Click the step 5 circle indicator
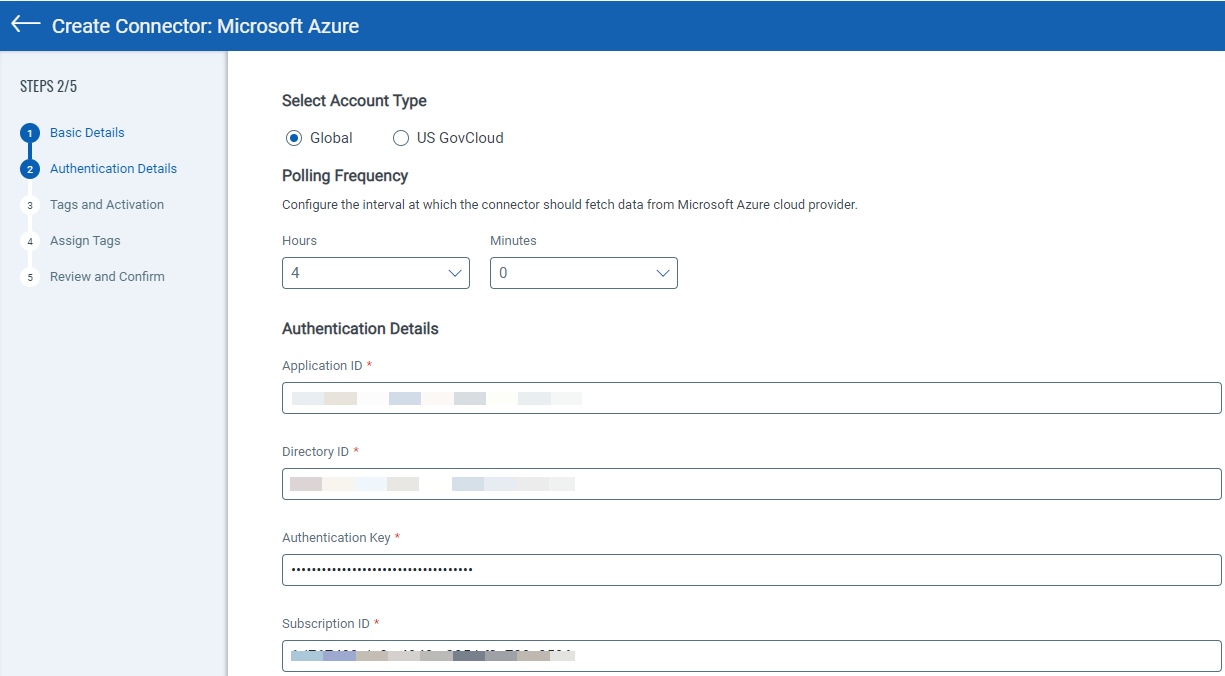 pos(29,276)
